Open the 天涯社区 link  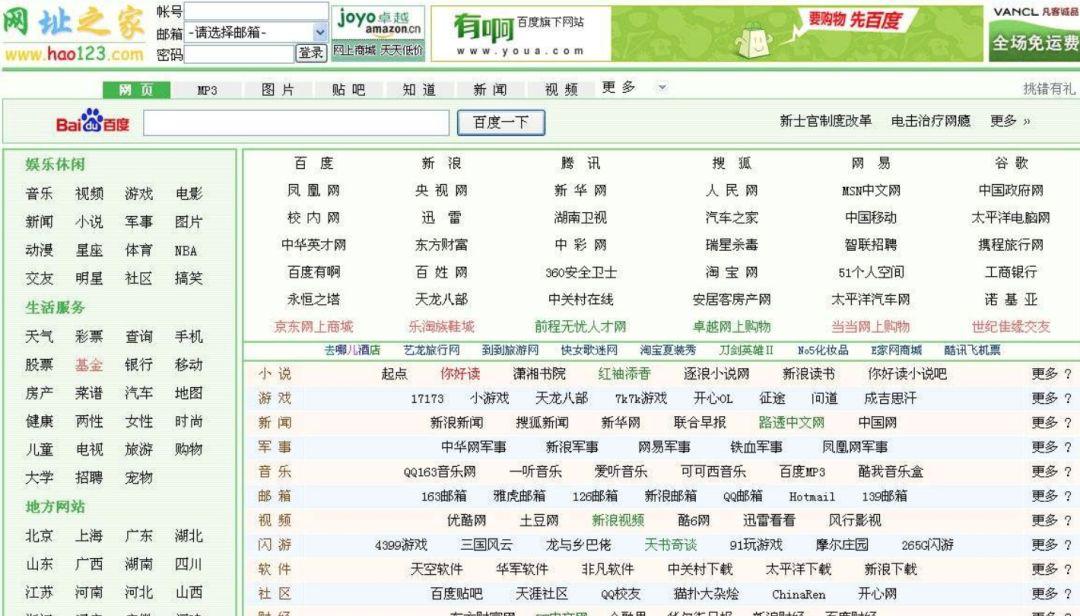pos(542,594)
